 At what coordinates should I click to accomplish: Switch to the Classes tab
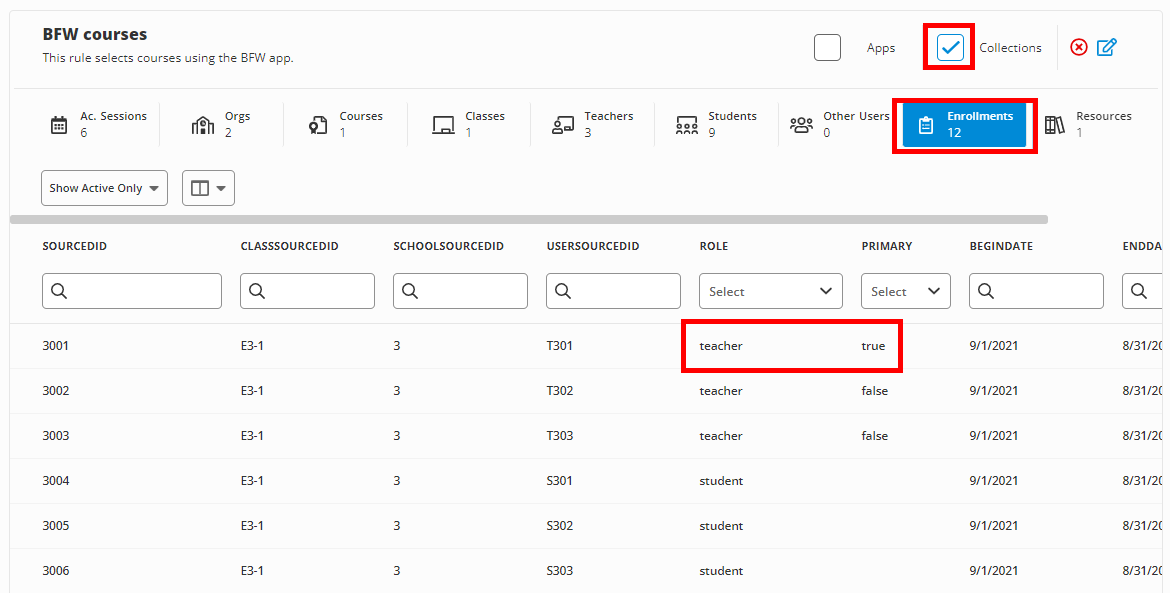tap(469, 123)
